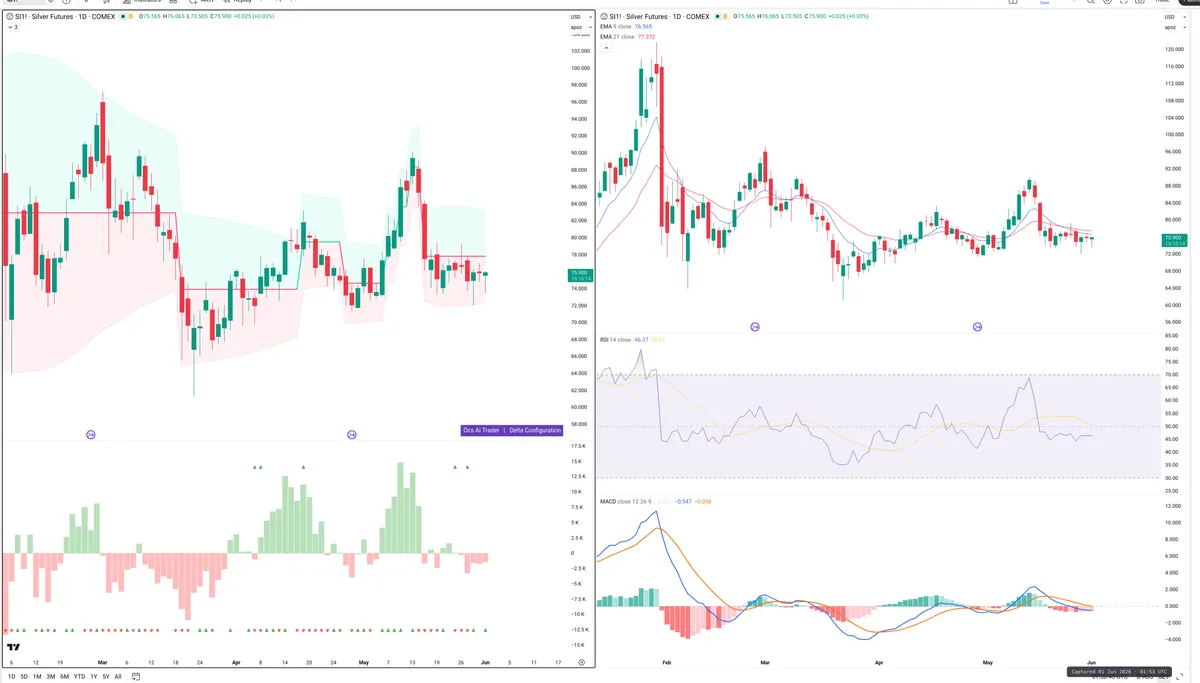The height and width of the screenshot is (683, 1200).
Task: Click market status dot in right chart legend
Action: point(719,17)
